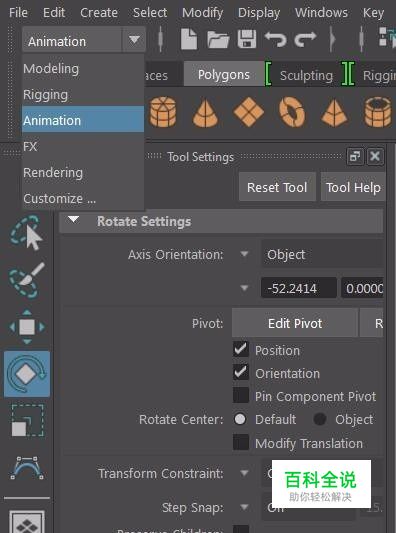Create a polygon torus from shelf
This screenshot has width=396, height=533.
coord(292,112)
